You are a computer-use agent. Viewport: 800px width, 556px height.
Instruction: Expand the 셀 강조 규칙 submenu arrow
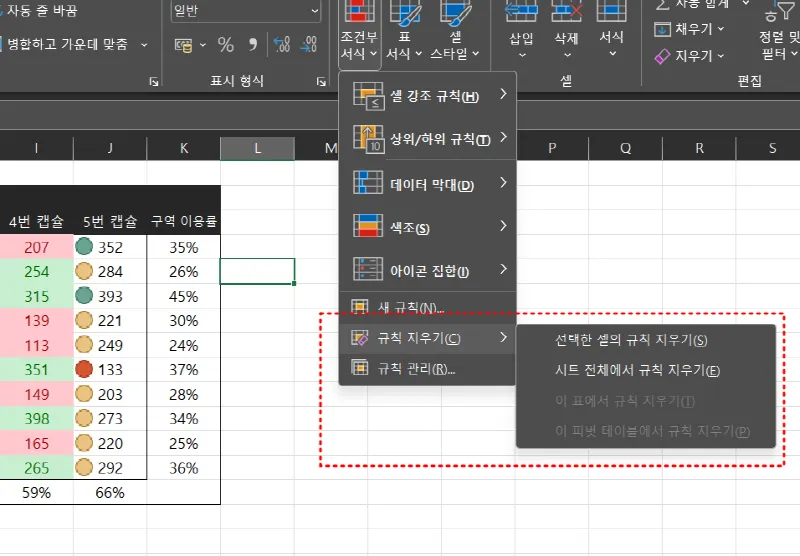503,94
